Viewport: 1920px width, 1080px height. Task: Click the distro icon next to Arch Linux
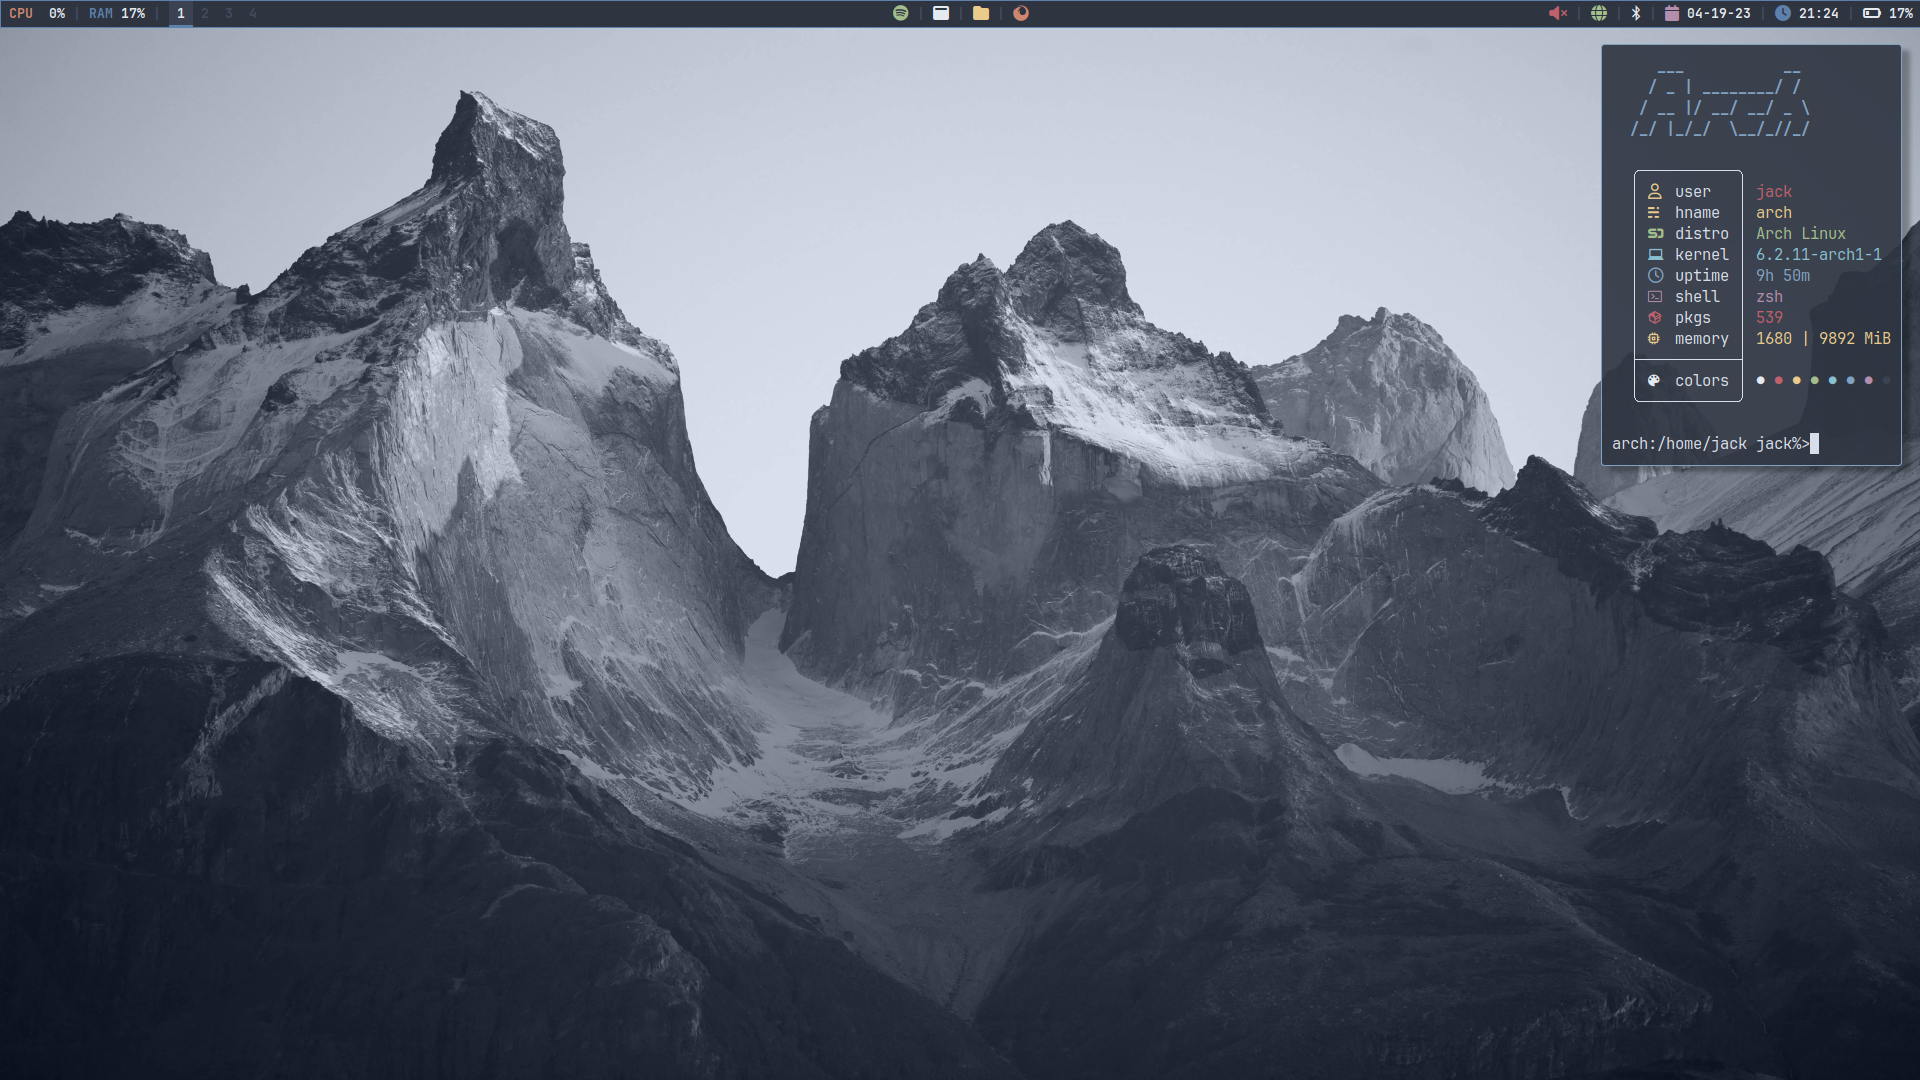[x=1655, y=233]
